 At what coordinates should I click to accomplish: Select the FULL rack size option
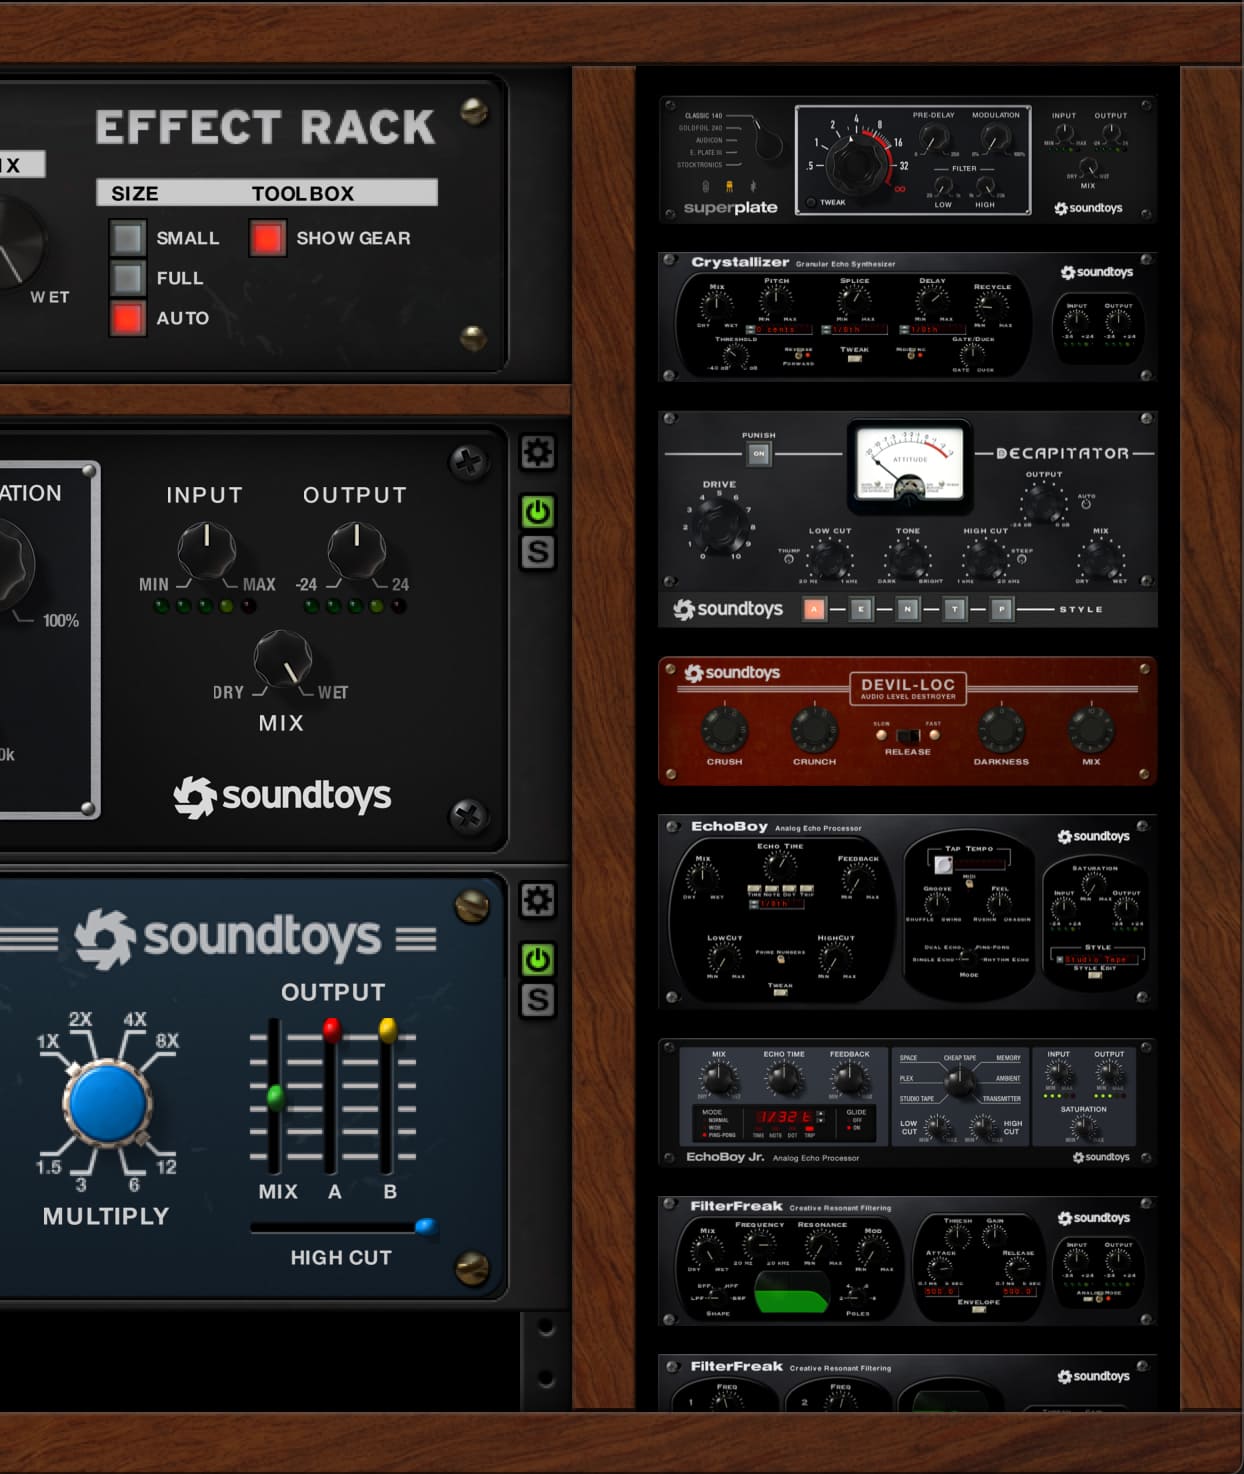pyautogui.click(x=128, y=278)
